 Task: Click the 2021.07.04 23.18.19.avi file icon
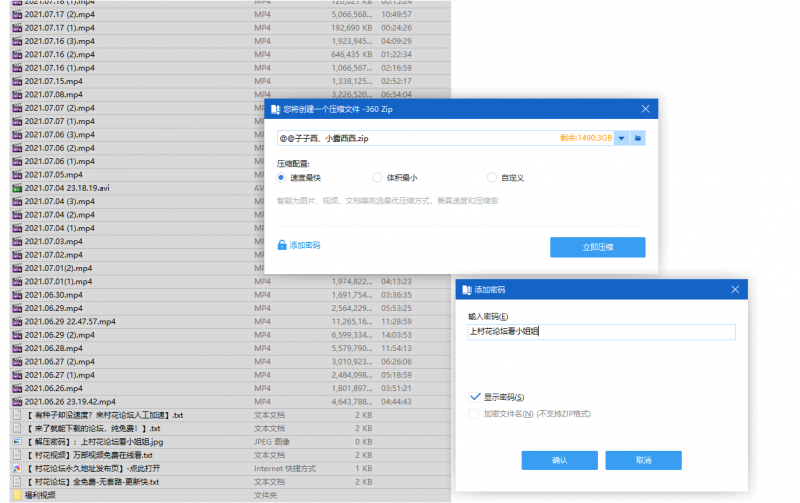(17, 187)
